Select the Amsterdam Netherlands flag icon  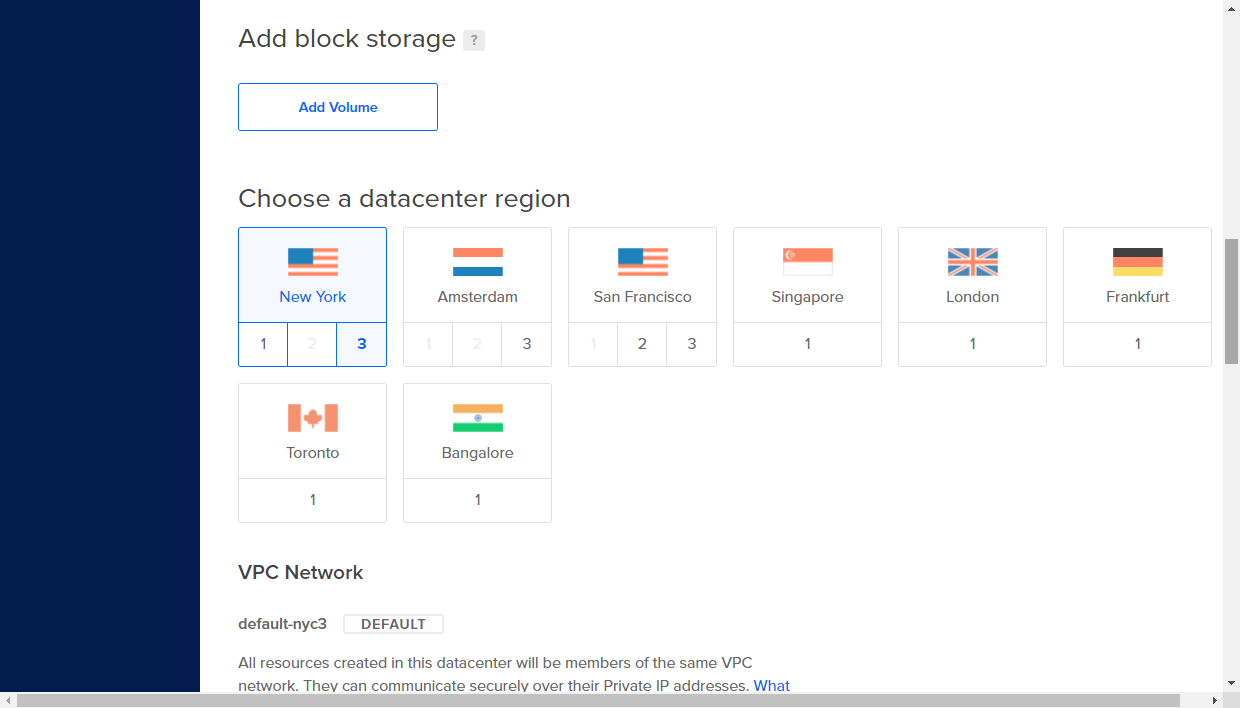(478, 262)
